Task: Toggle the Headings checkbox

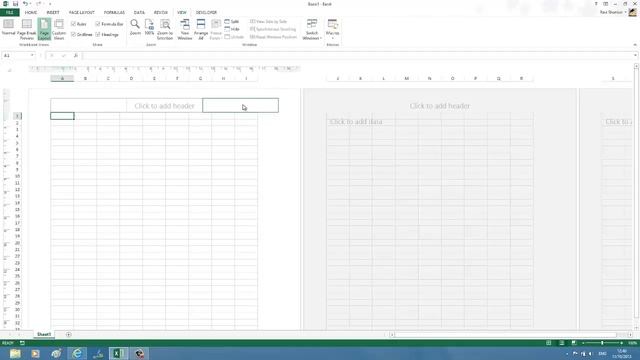Action: [107, 35]
